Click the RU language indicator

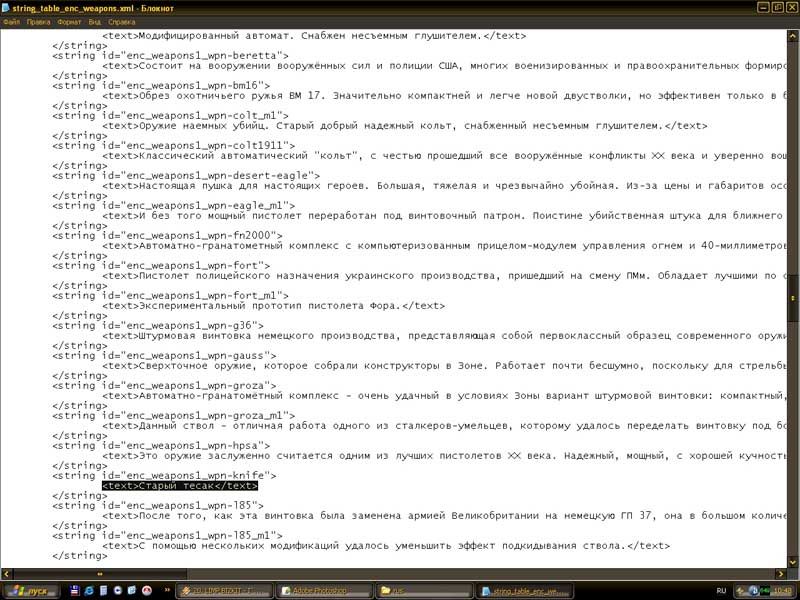[721, 591]
